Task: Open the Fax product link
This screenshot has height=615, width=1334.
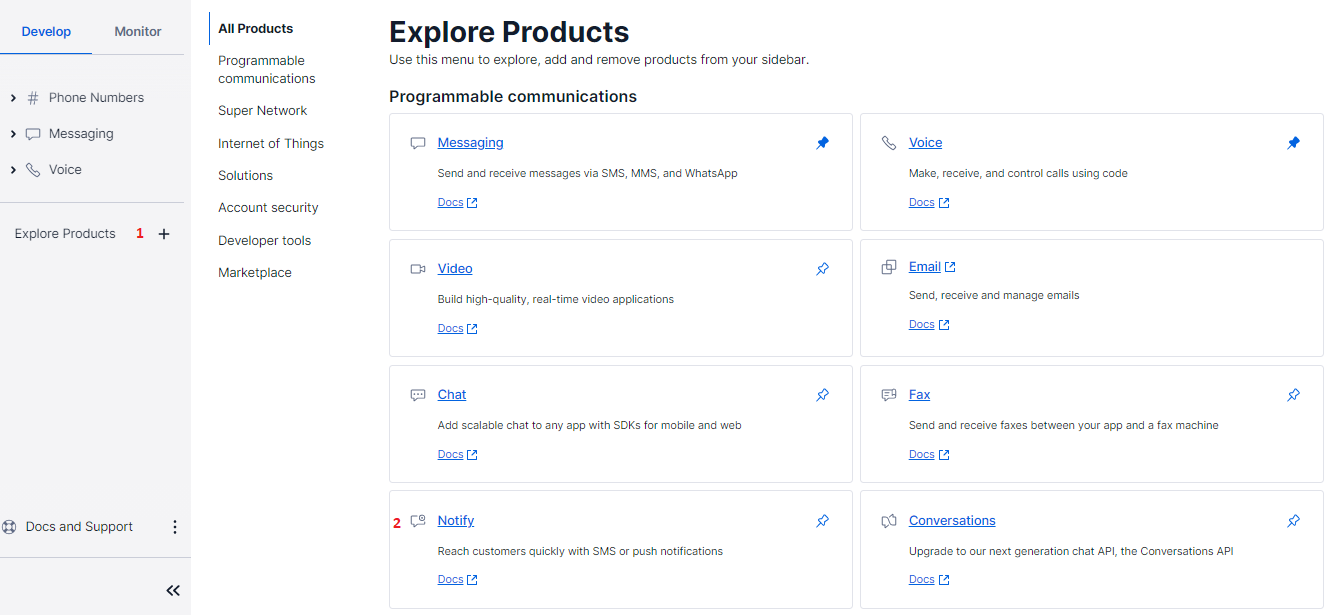Action: click(x=920, y=395)
